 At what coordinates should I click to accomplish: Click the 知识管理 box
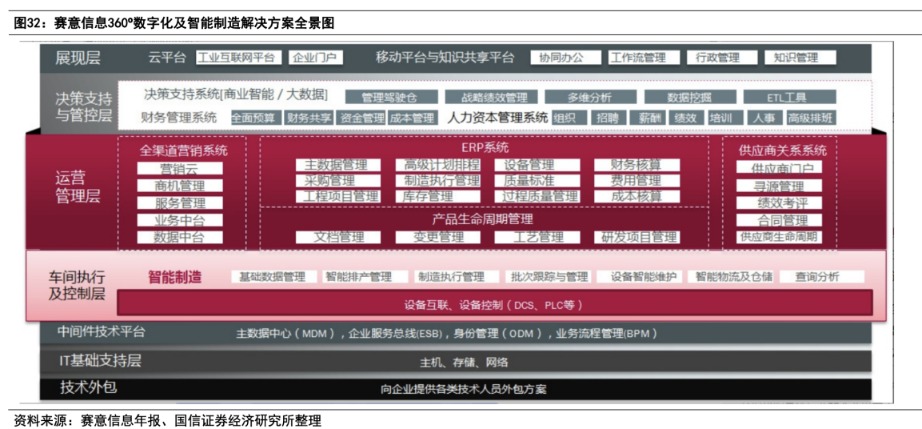795,58
